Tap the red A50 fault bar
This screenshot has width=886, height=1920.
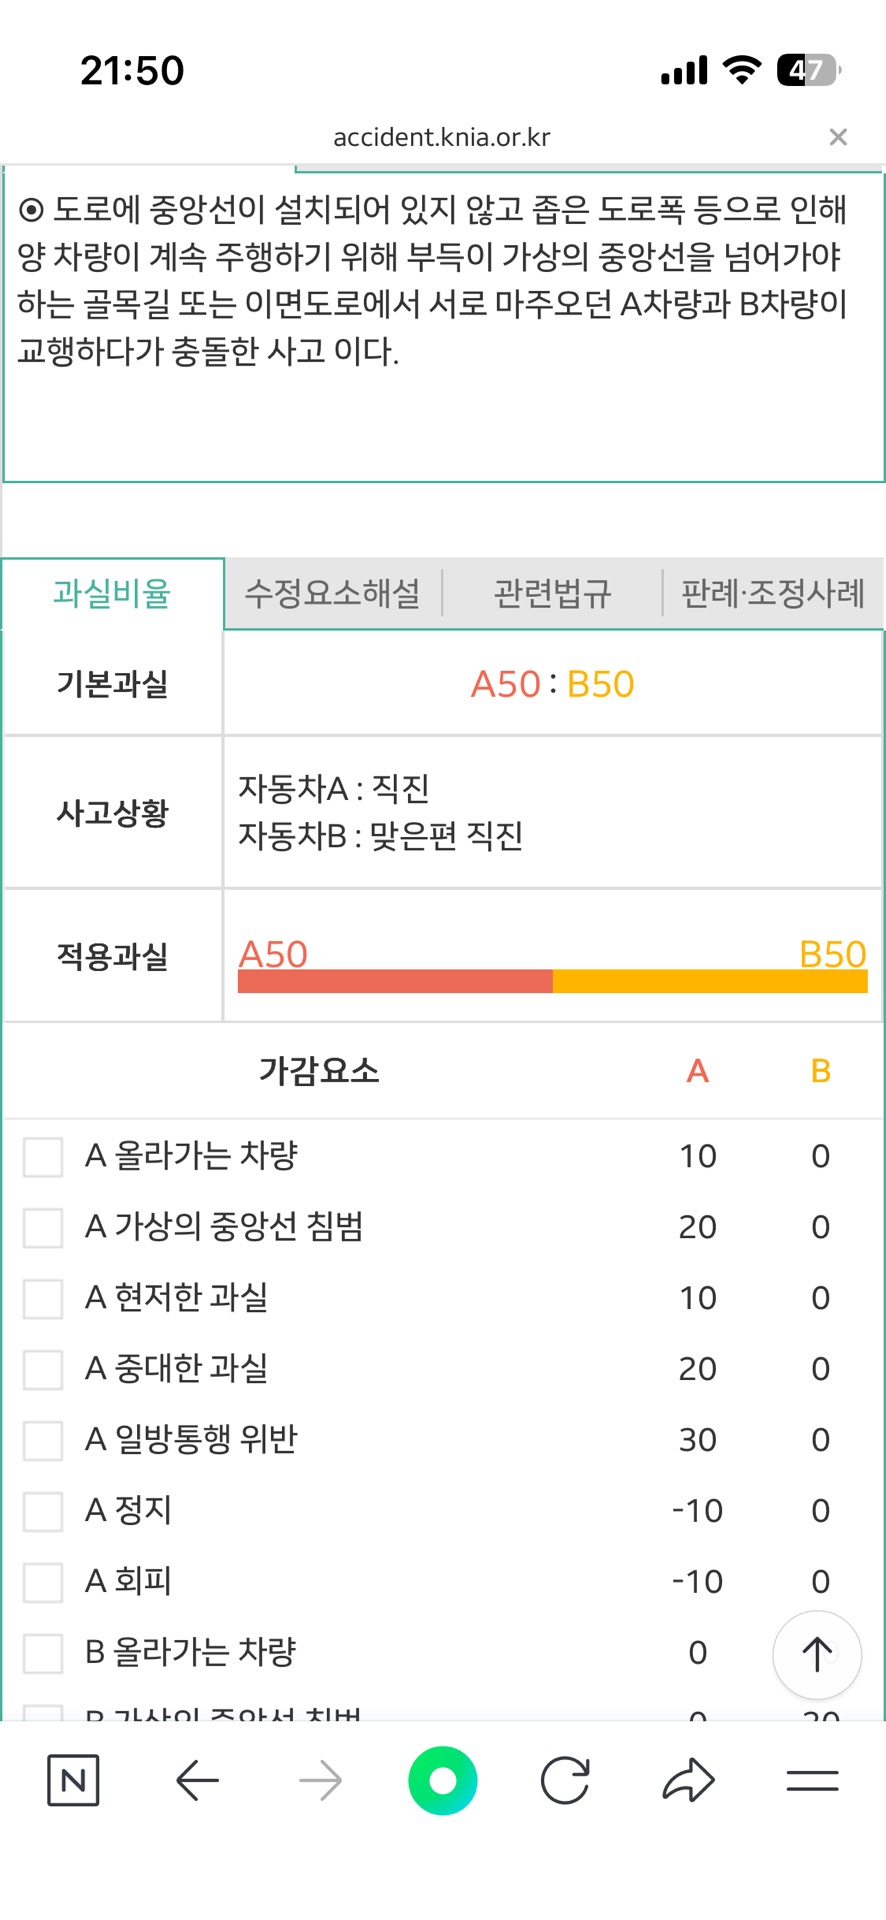pos(395,981)
